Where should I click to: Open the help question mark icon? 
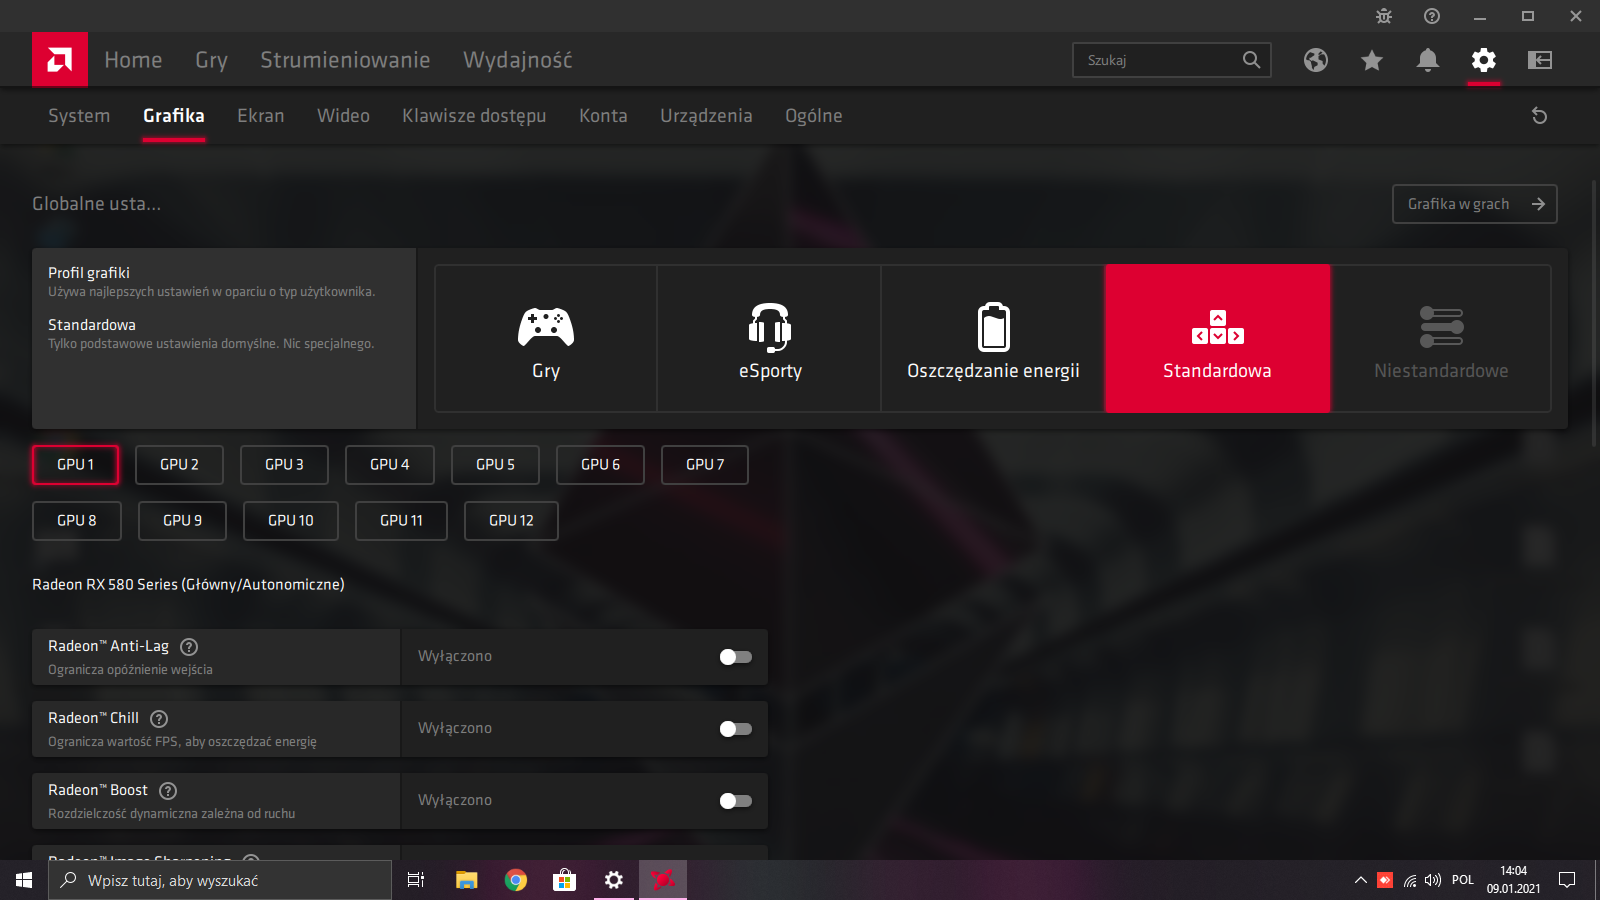click(1432, 16)
